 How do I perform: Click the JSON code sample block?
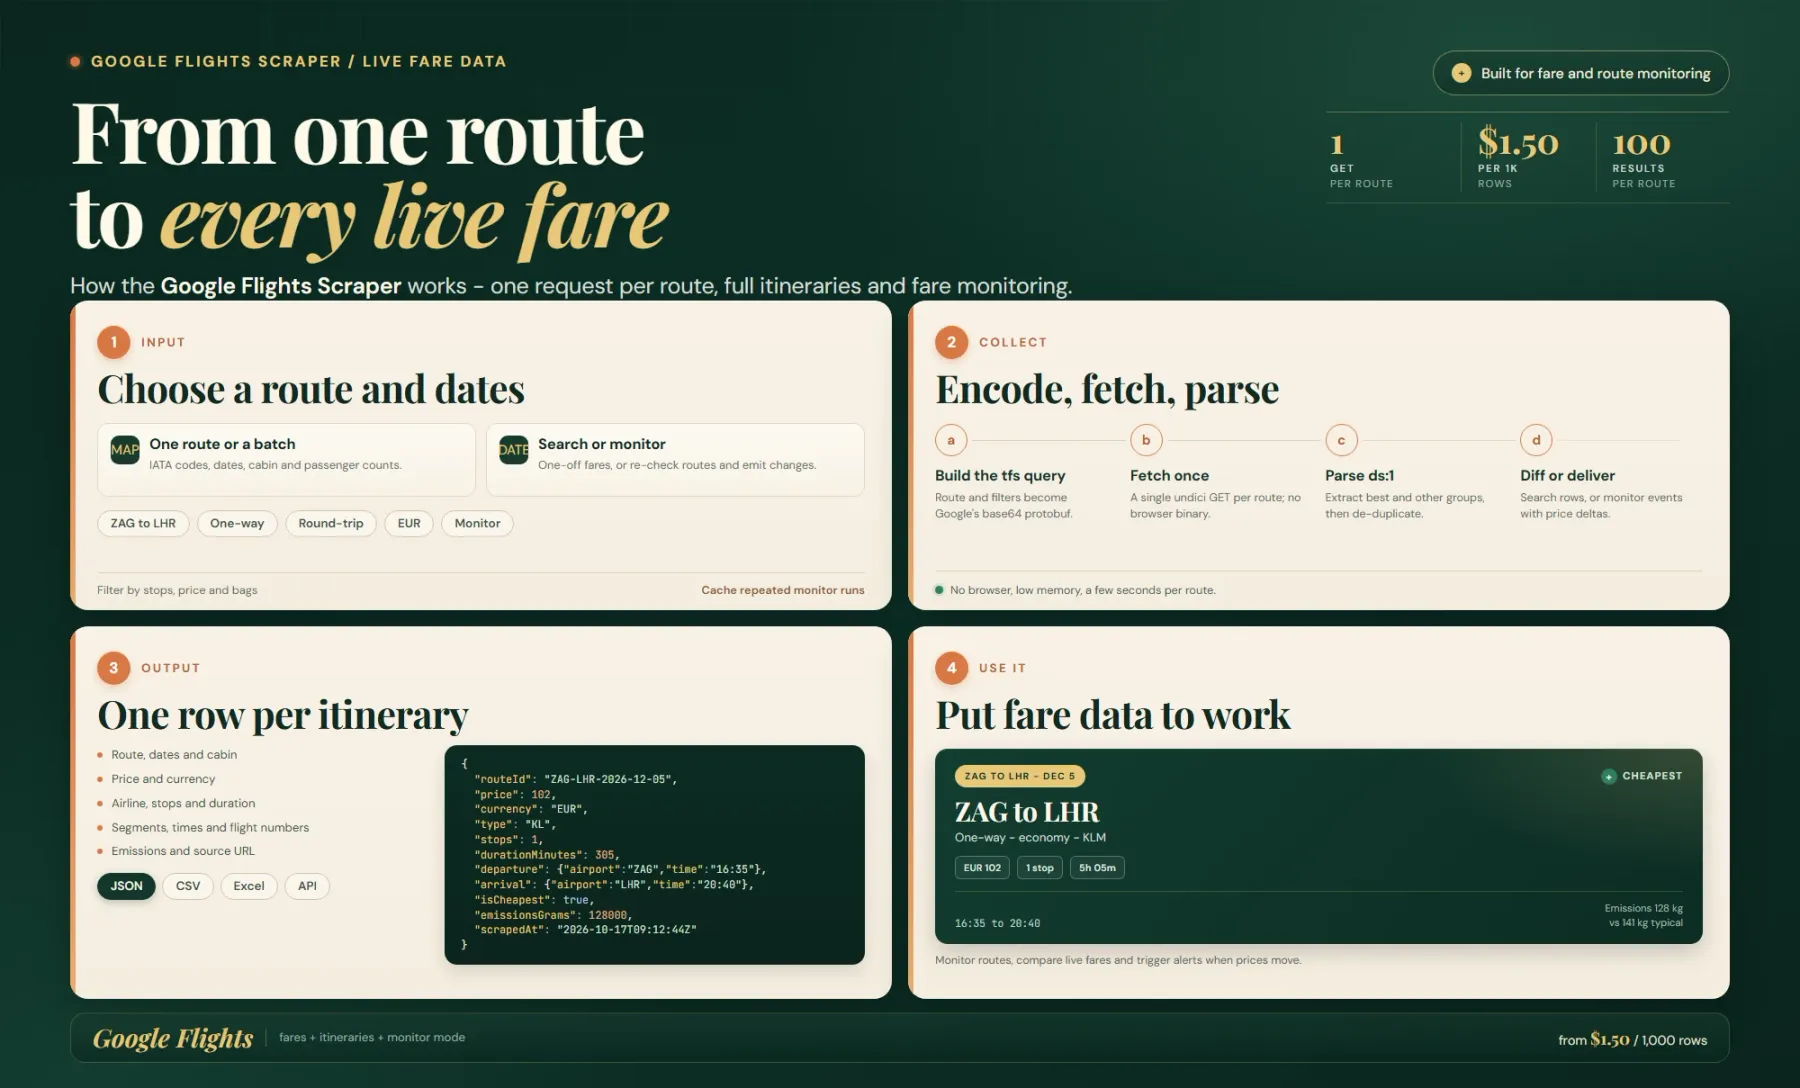655,855
